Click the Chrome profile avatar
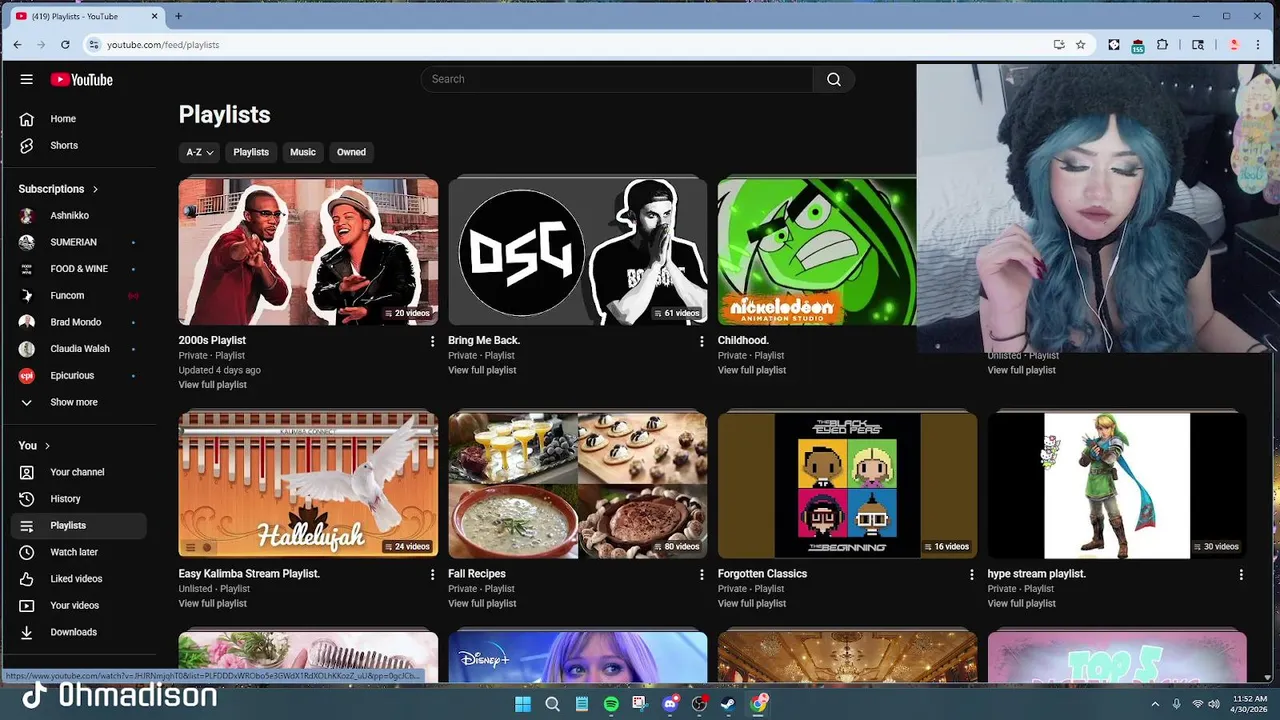1280x720 pixels. pos(1234,45)
